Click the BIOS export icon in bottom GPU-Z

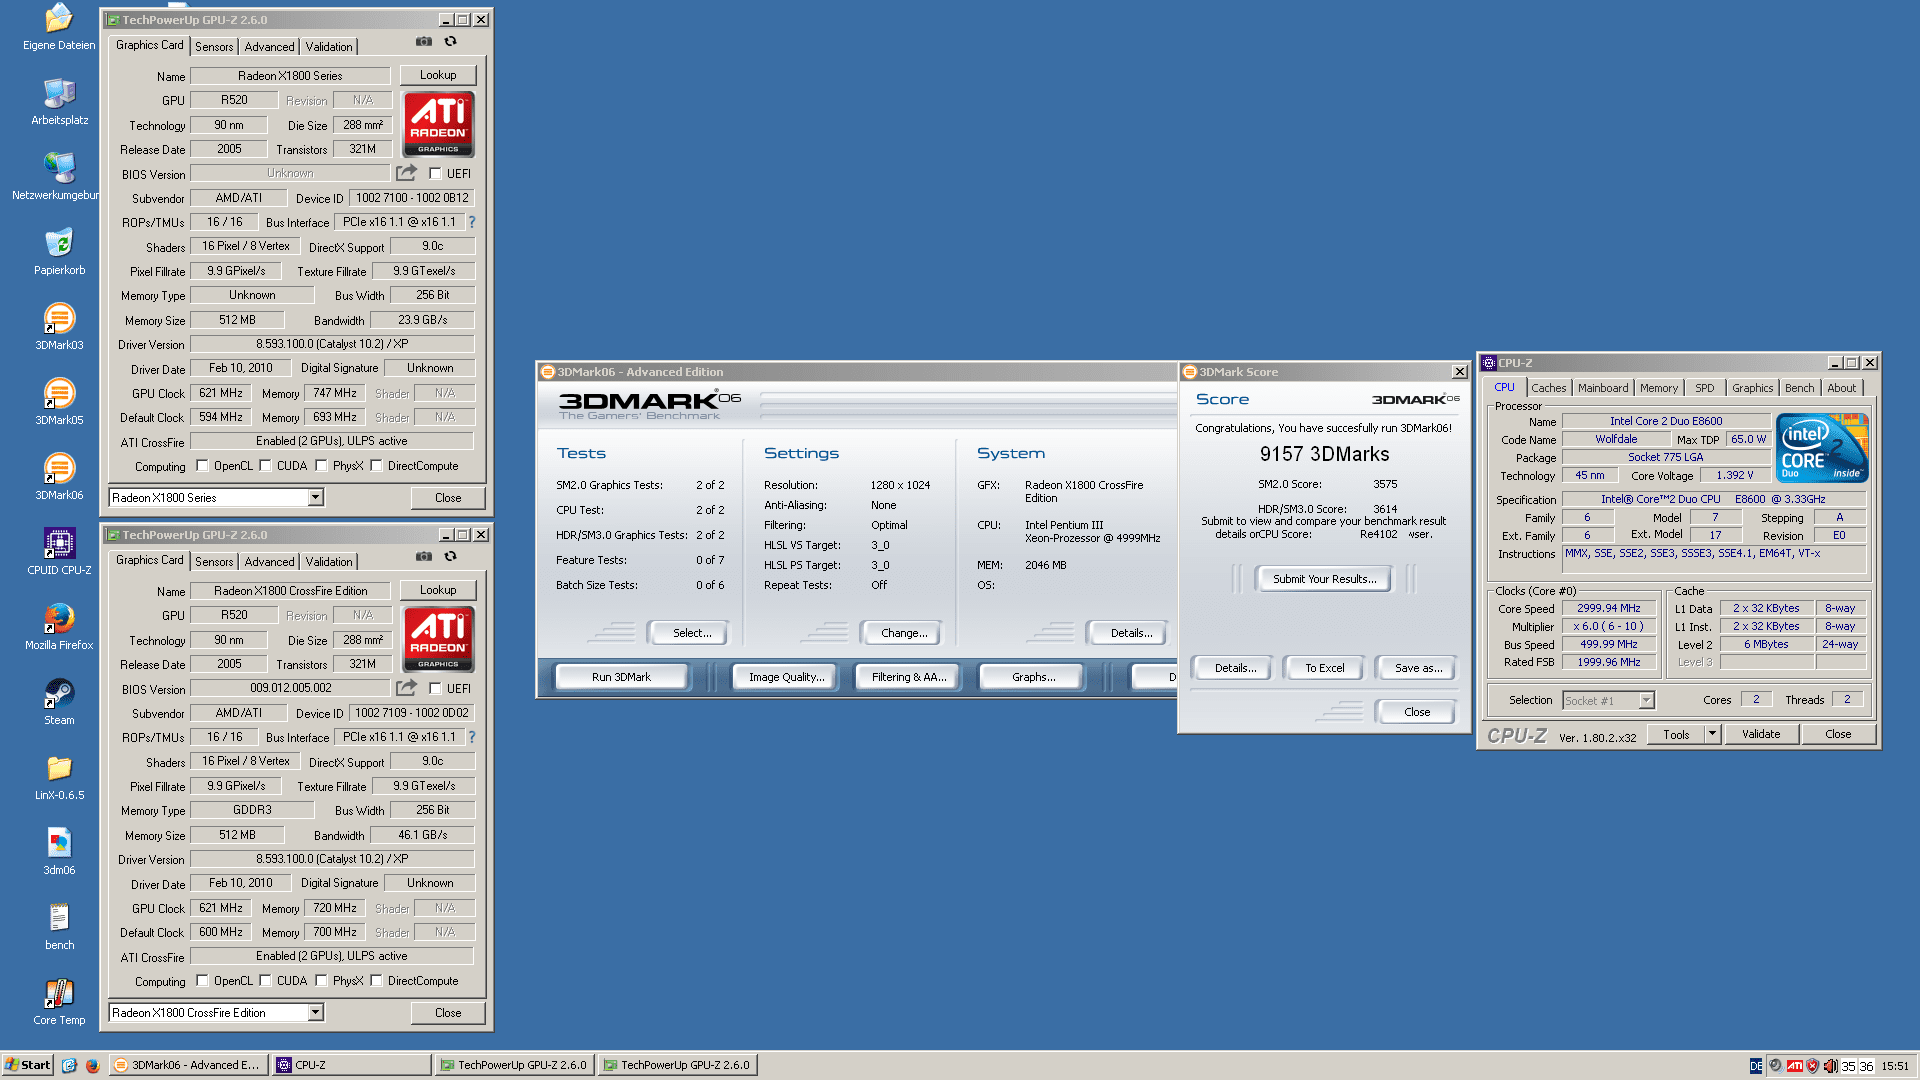tap(406, 688)
